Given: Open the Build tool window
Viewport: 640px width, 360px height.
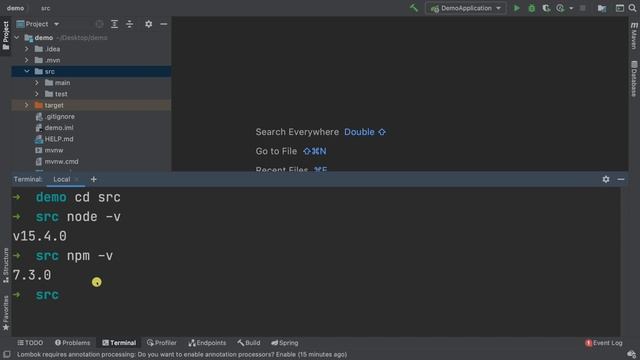Looking at the screenshot, I should (x=249, y=343).
